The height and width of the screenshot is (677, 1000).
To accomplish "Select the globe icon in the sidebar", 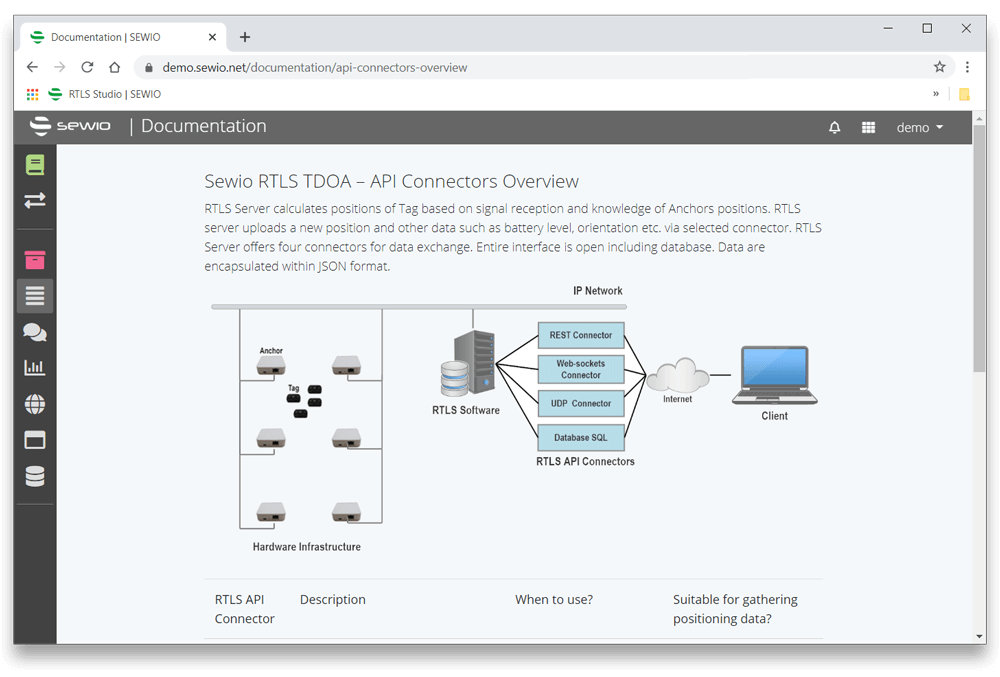I will pyautogui.click(x=34, y=403).
